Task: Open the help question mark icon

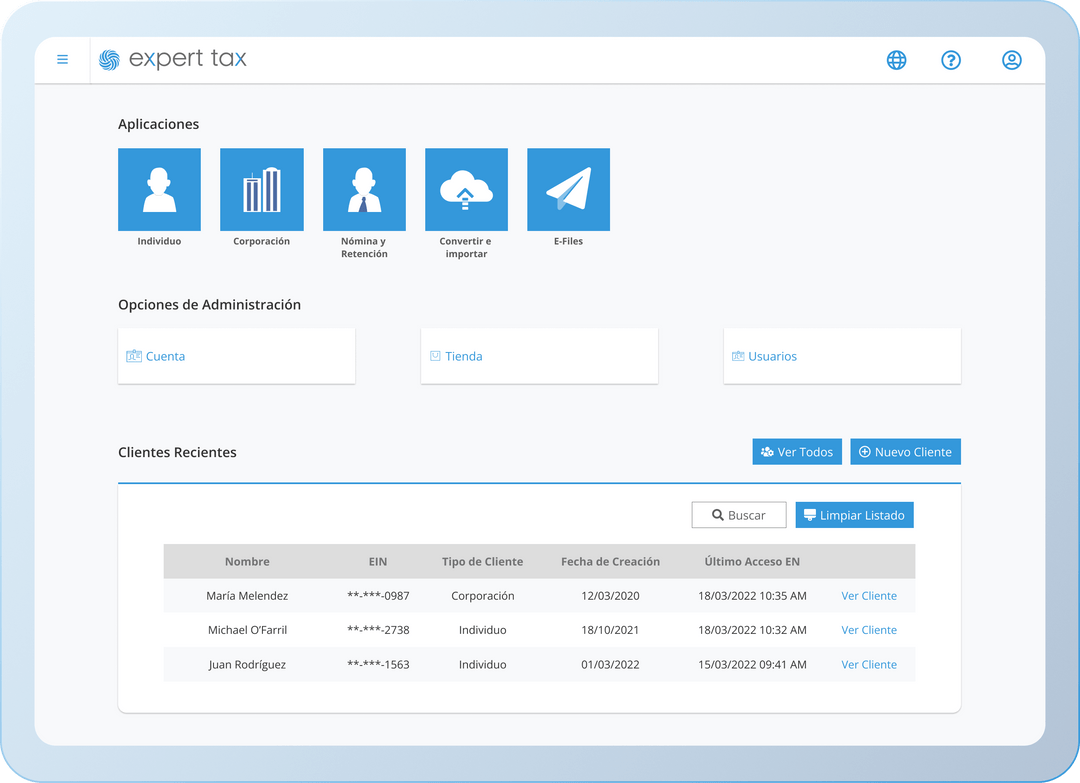Action: click(x=951, y=60)
